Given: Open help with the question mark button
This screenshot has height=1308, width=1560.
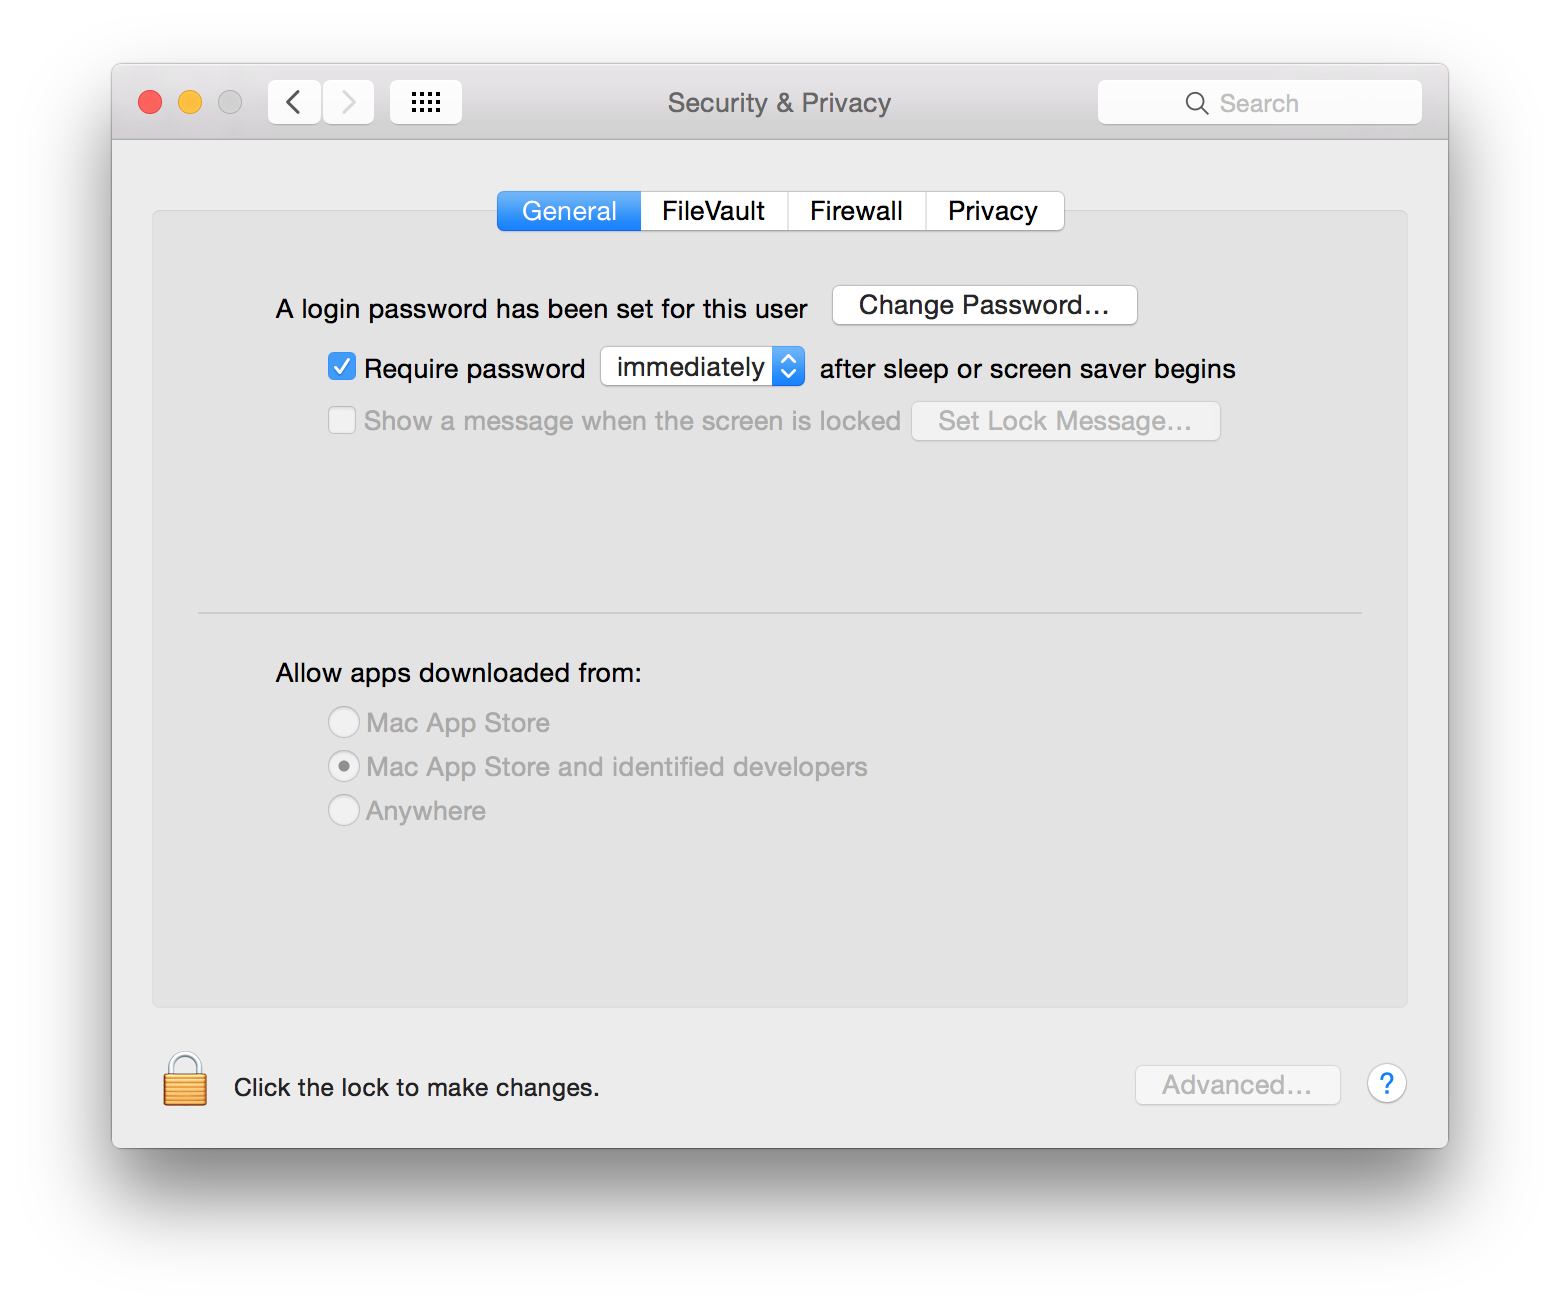Looking at the screenshot, I should (1386, 1083).
